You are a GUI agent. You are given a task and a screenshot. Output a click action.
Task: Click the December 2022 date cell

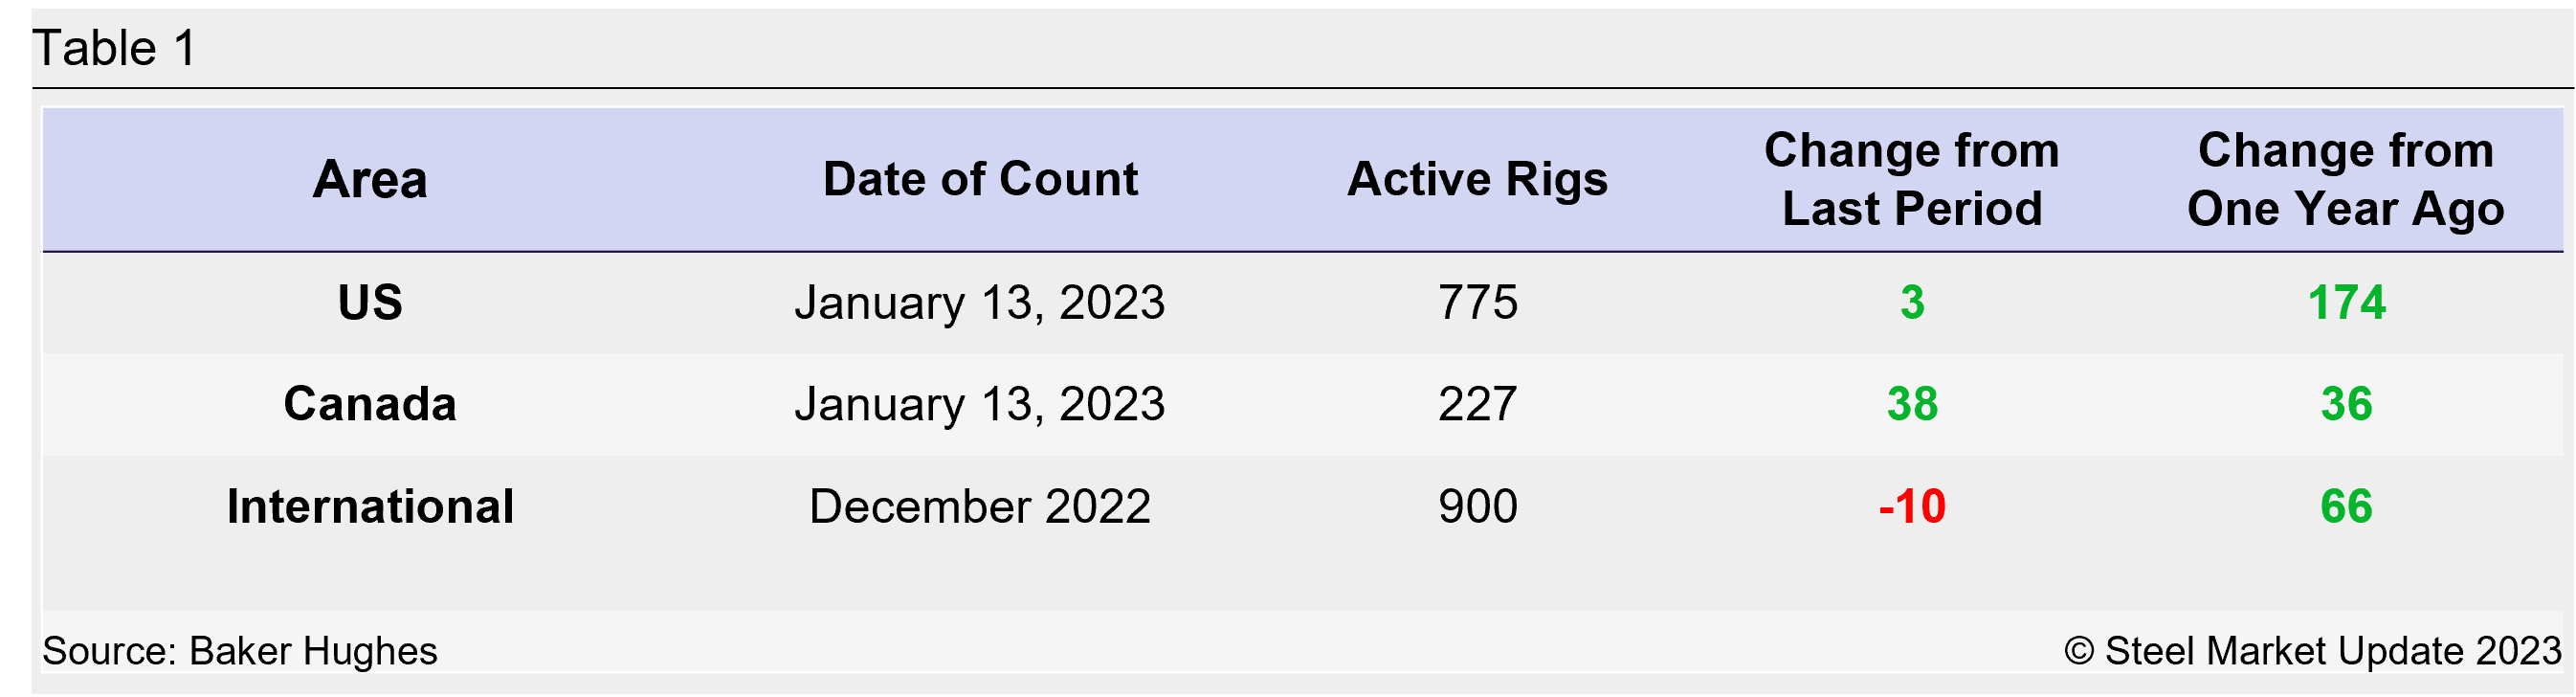[x=980, y=506]
